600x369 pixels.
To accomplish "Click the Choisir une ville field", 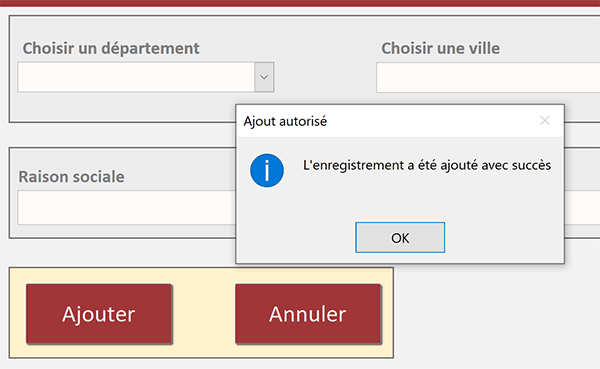I will 488,78.
